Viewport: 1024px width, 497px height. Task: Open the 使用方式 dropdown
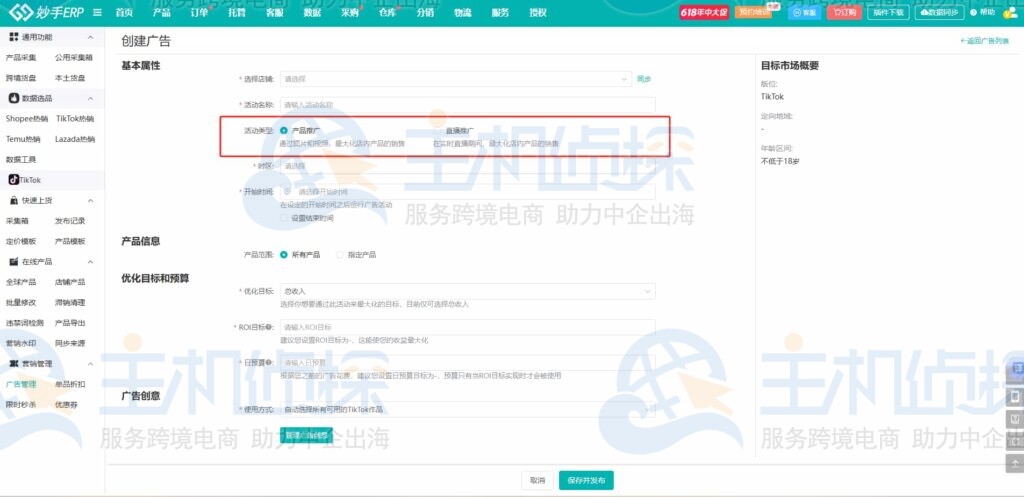coord(468,409)
